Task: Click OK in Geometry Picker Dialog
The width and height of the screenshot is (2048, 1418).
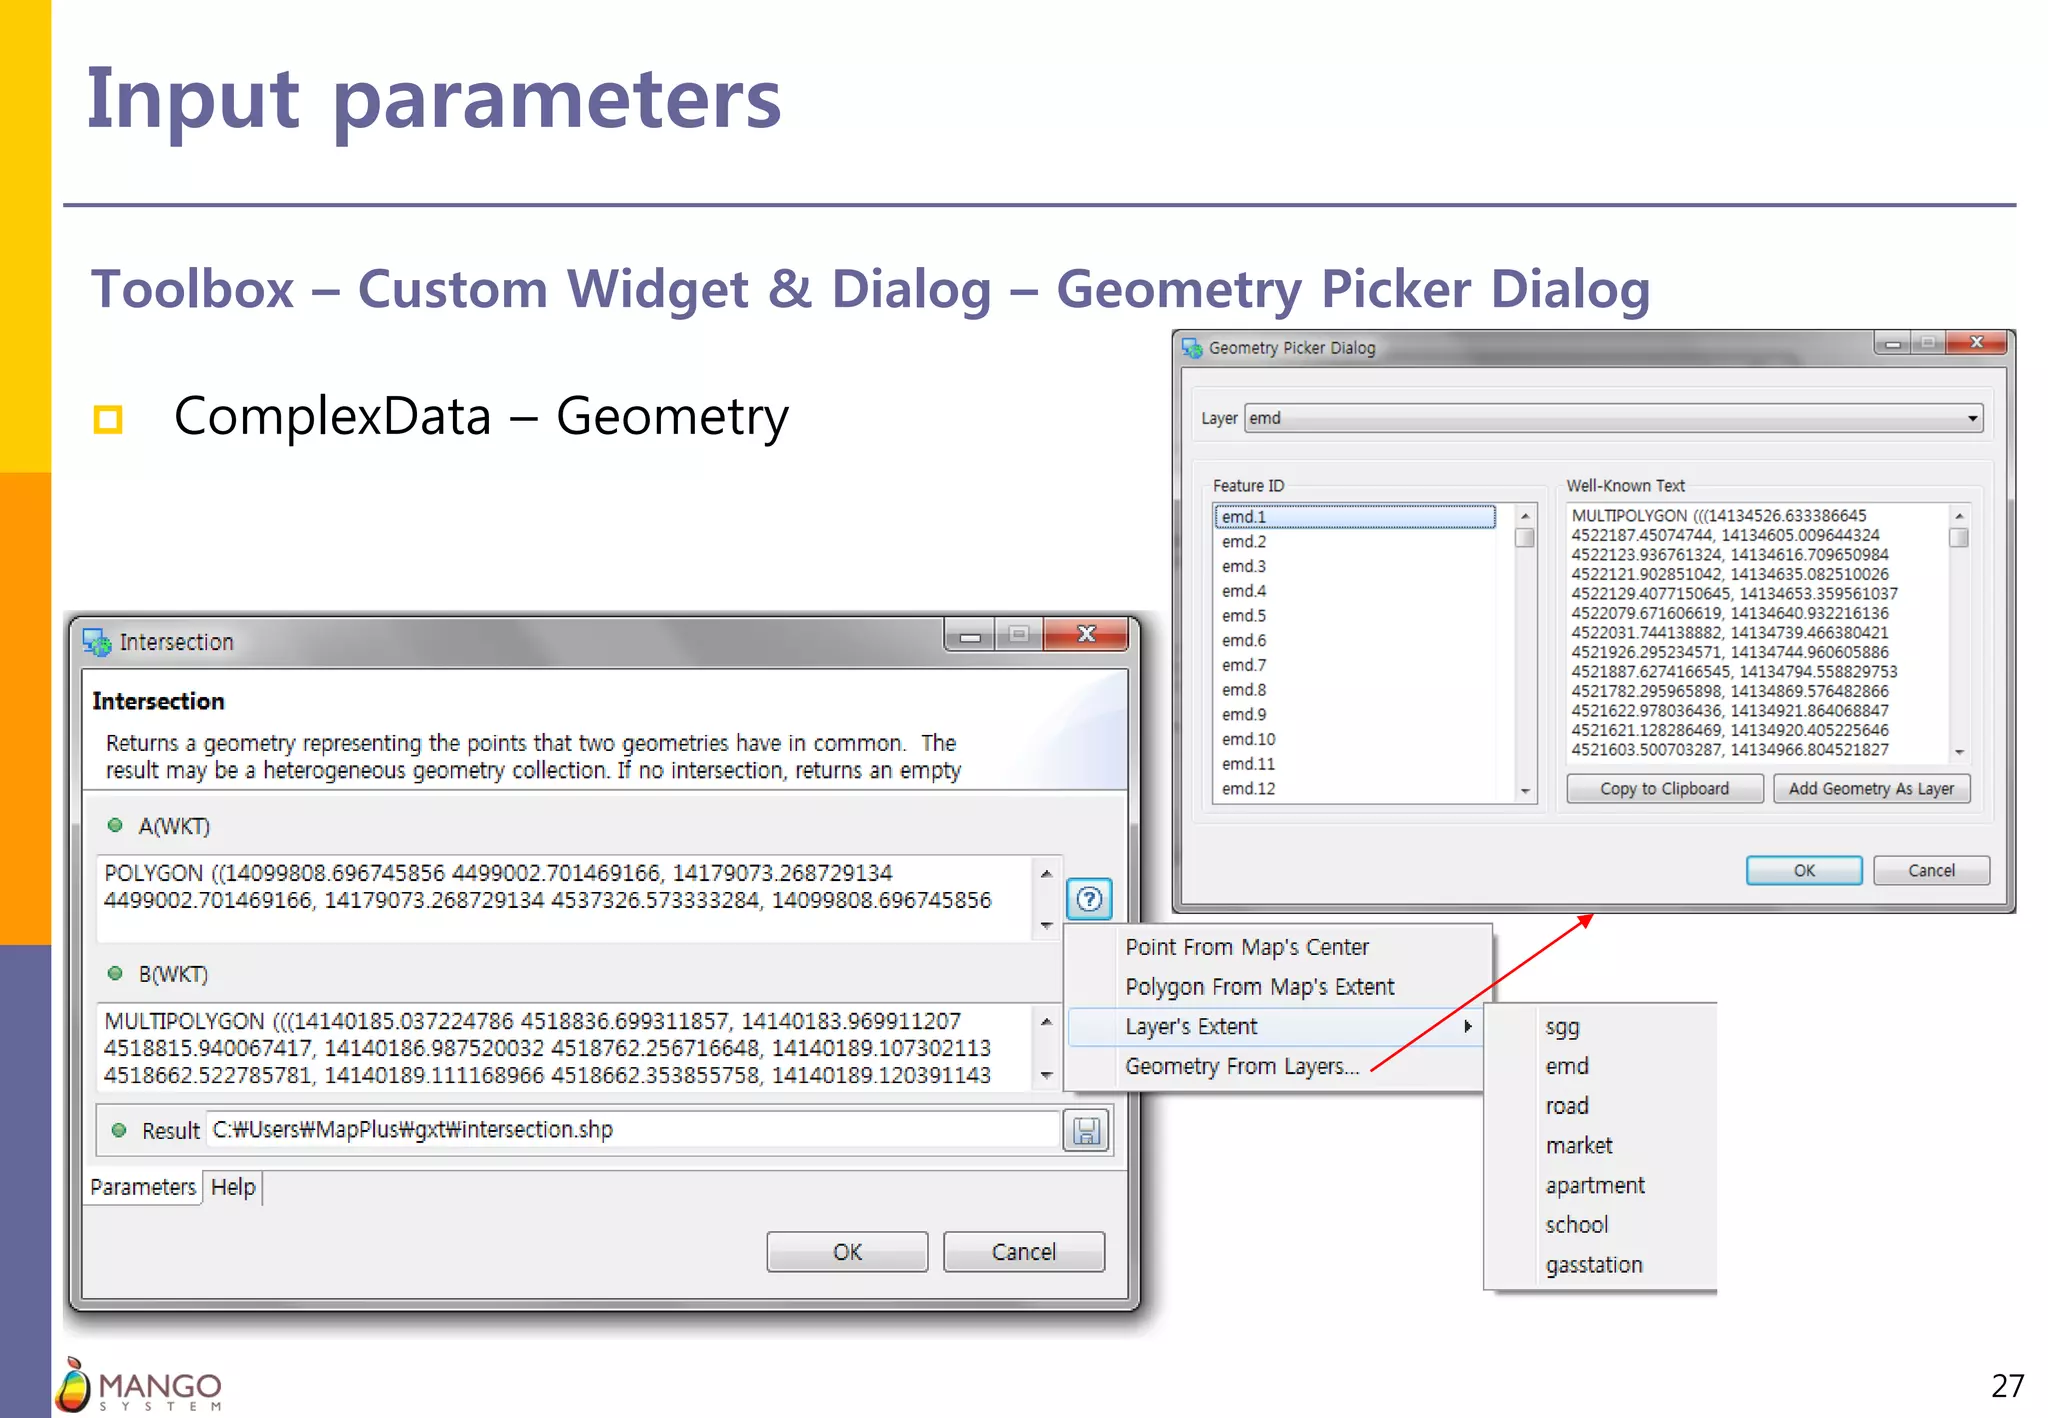Action: click(1804, 871)
